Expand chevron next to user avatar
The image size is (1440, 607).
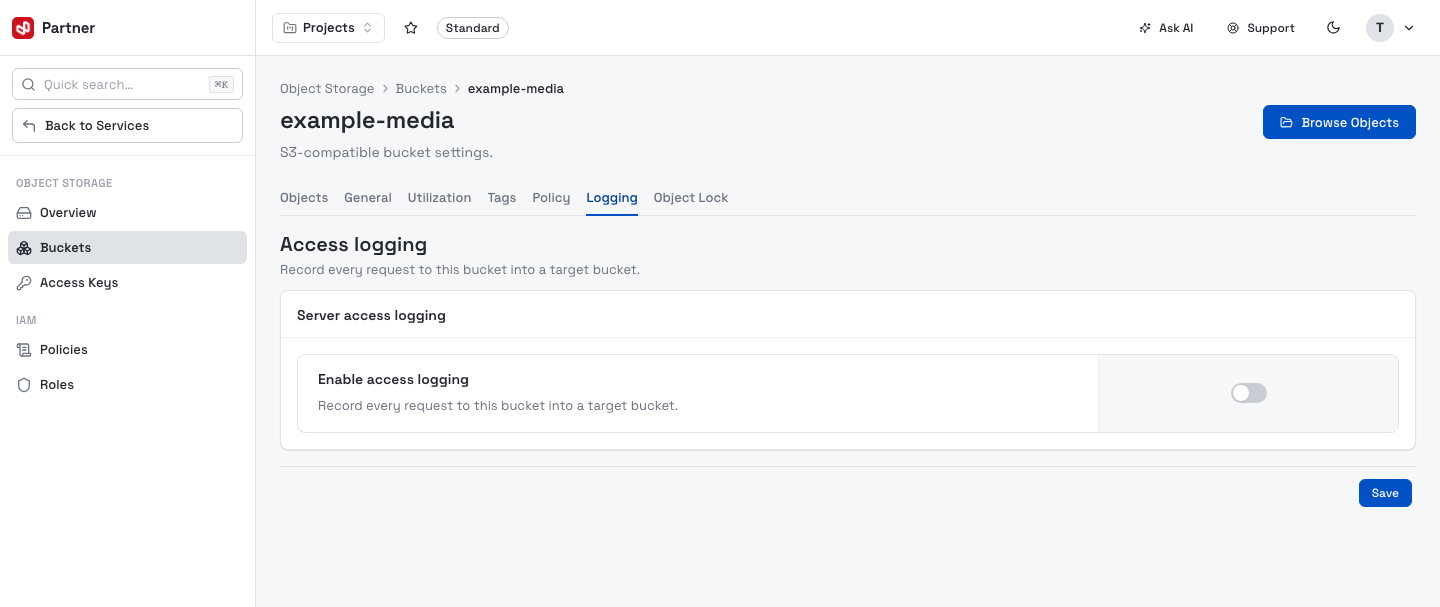[1409, 28]
